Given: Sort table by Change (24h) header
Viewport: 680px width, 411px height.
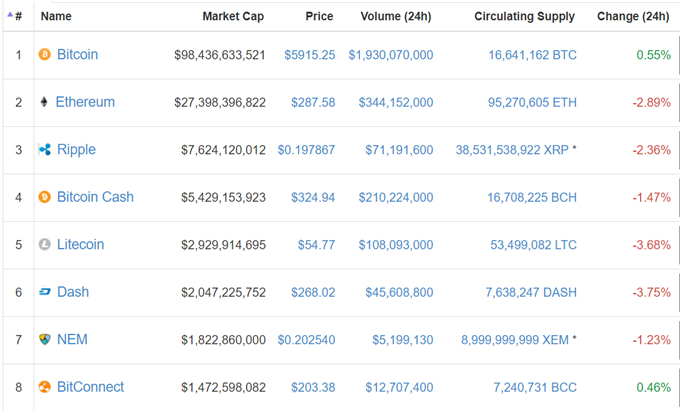Looking at the screenshot, I should (x=633, y=16).
